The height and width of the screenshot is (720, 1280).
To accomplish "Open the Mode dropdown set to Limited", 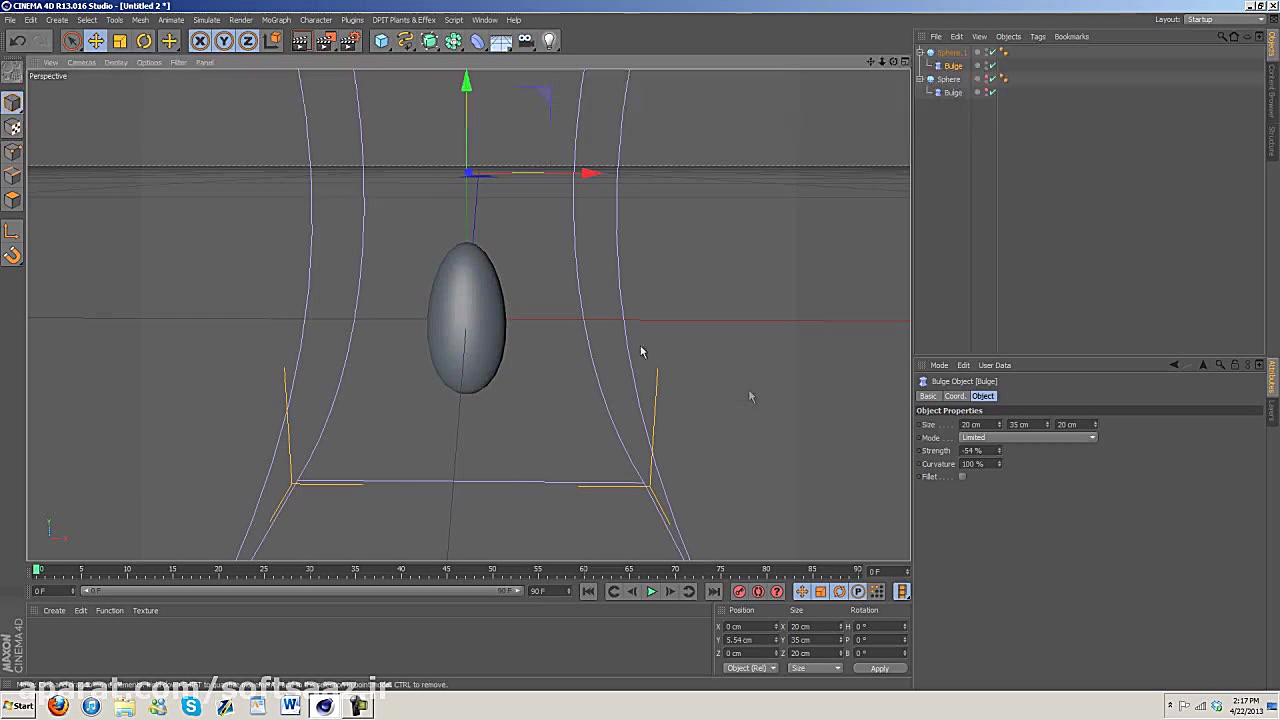I will tap(1027, 438).
